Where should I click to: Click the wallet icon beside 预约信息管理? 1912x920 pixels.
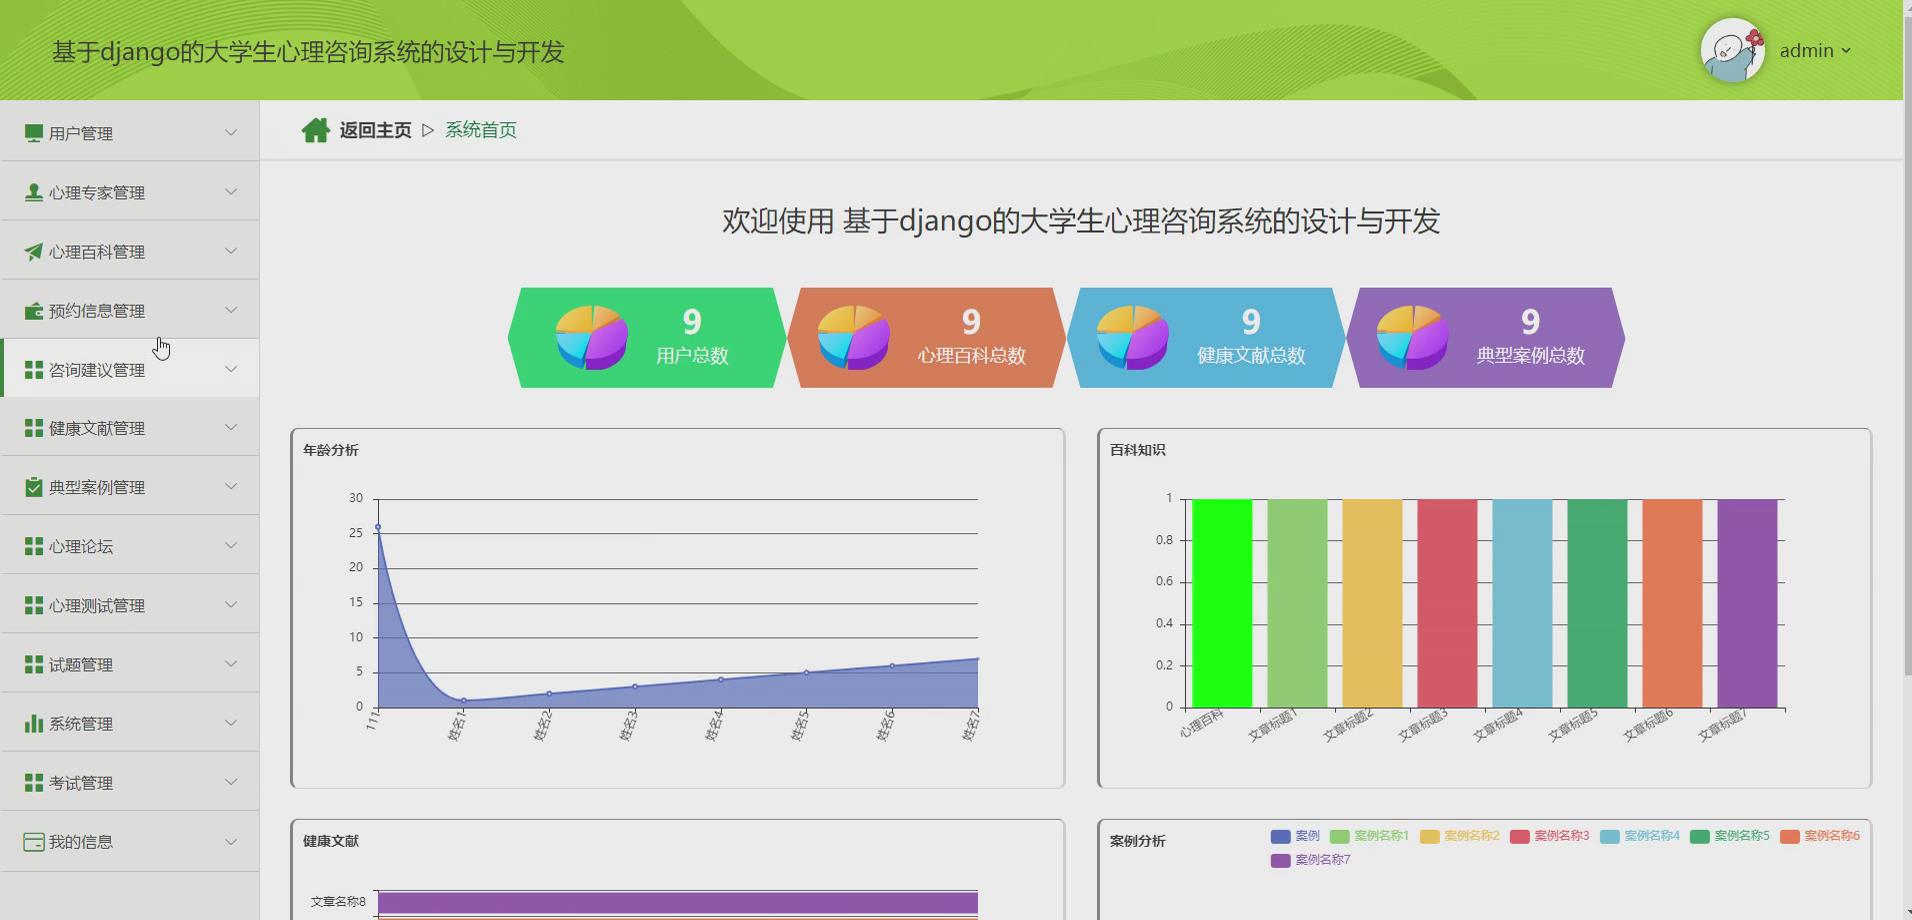click(x=34, y=311)
